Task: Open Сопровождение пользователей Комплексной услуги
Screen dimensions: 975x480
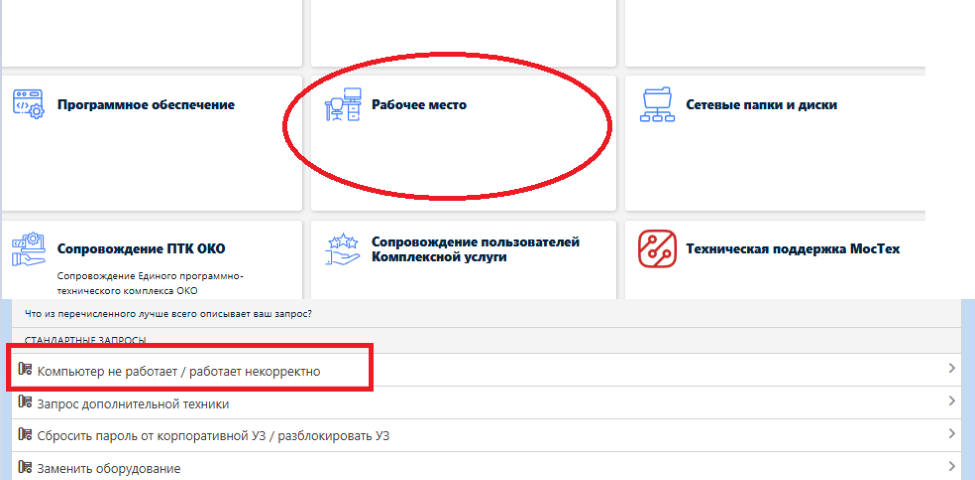Action: [475, 249]
